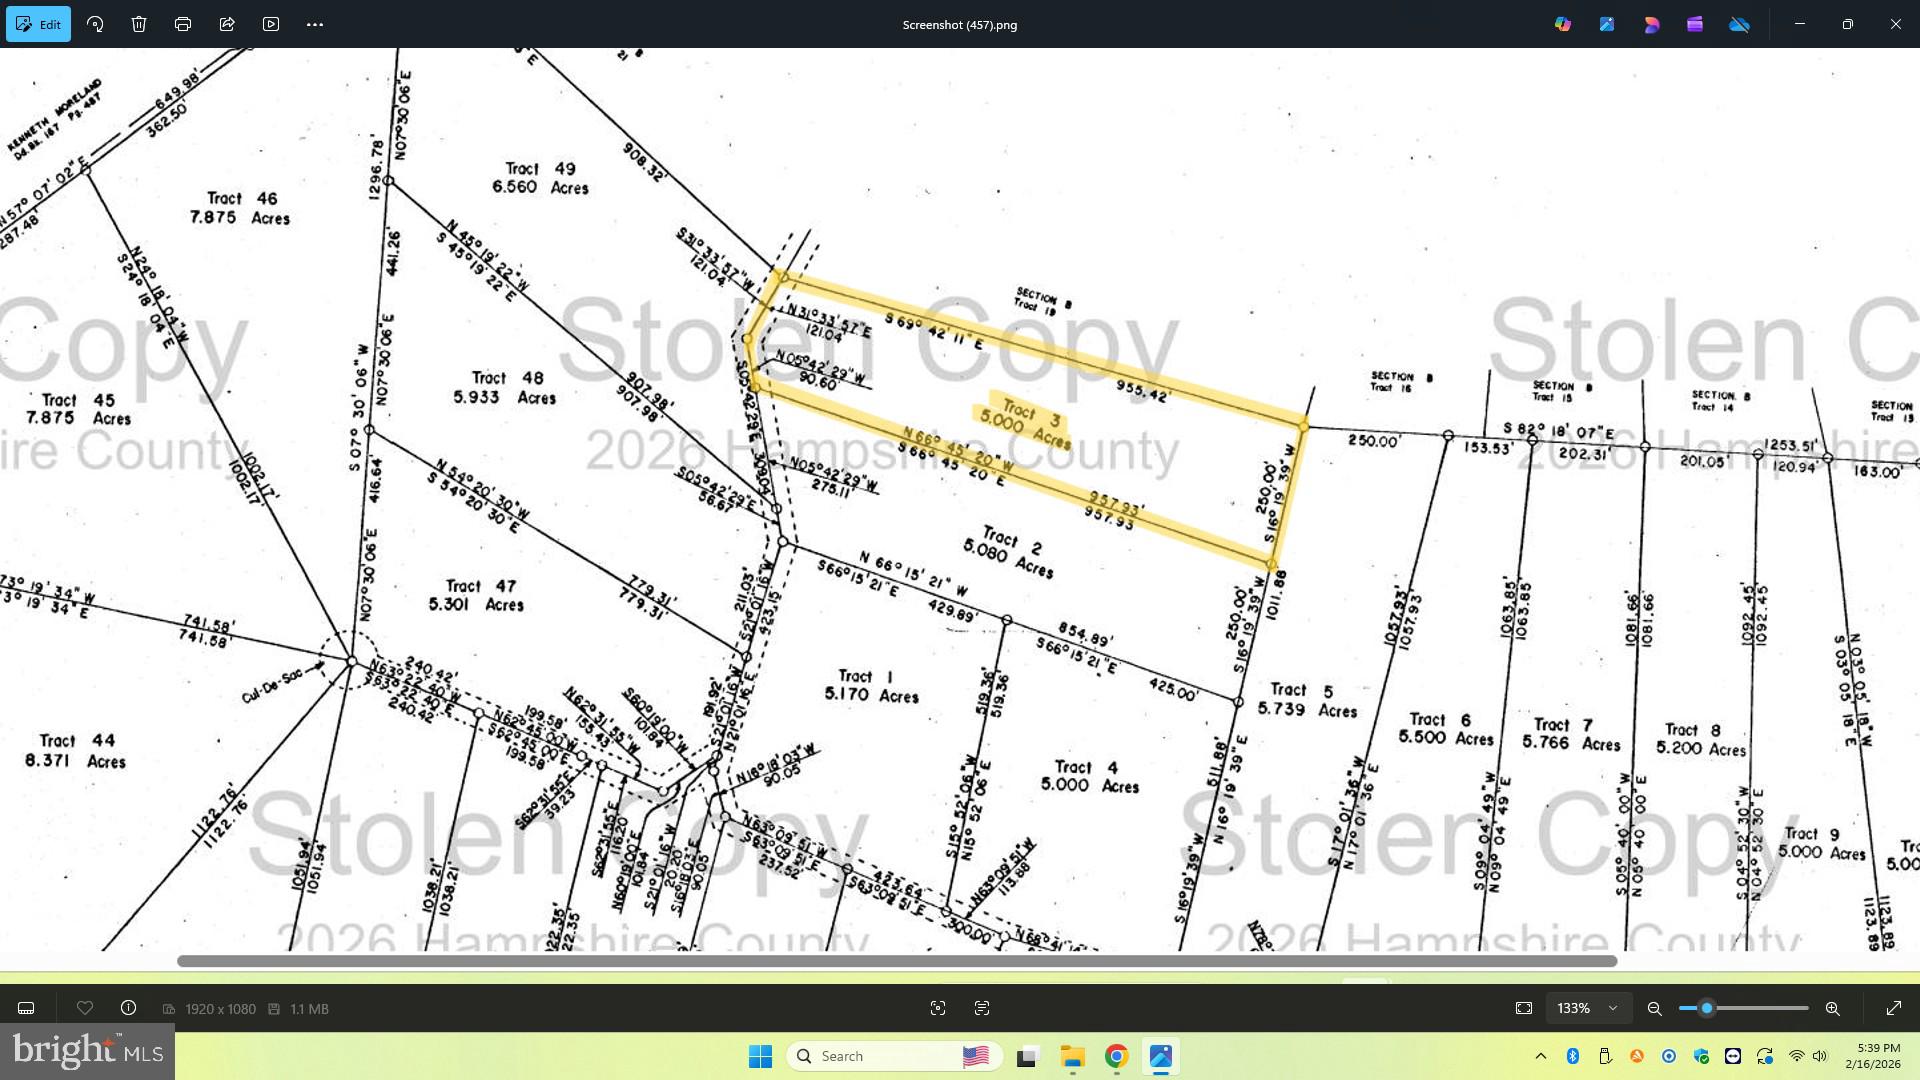The height and width of the screenshot is (1080, 1920).
Task: Rotate the image with the rotate icon
Action: click(95, 24)
